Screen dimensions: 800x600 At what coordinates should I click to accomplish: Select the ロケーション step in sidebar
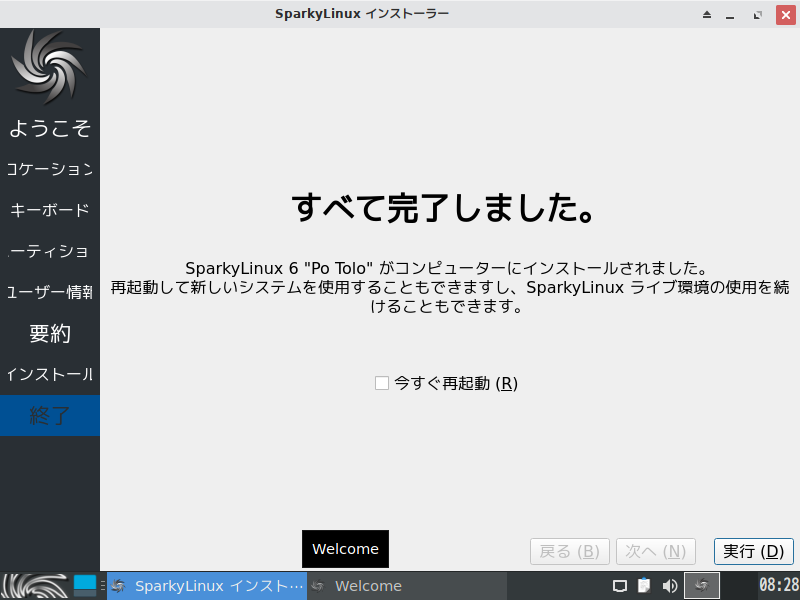tap(50, 169)
